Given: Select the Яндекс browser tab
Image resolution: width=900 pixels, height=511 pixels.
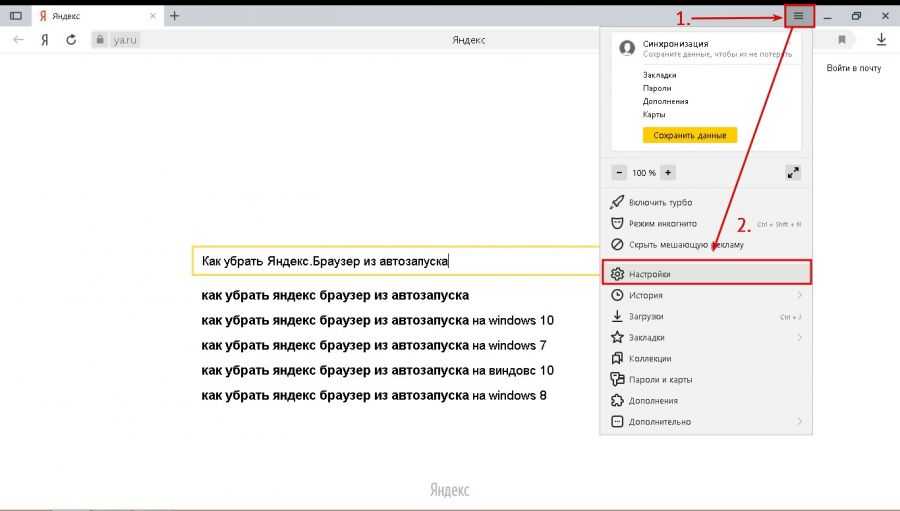Looking at the screenshot, I should click(98, 16).
